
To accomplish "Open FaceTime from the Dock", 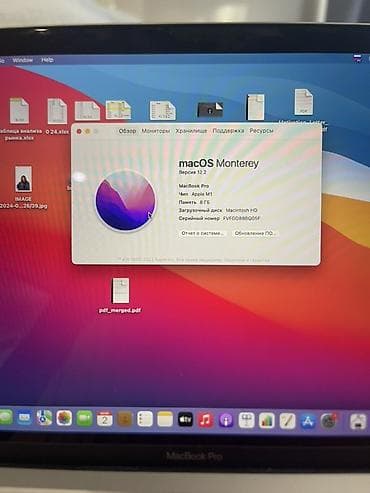I will (84, 418).
